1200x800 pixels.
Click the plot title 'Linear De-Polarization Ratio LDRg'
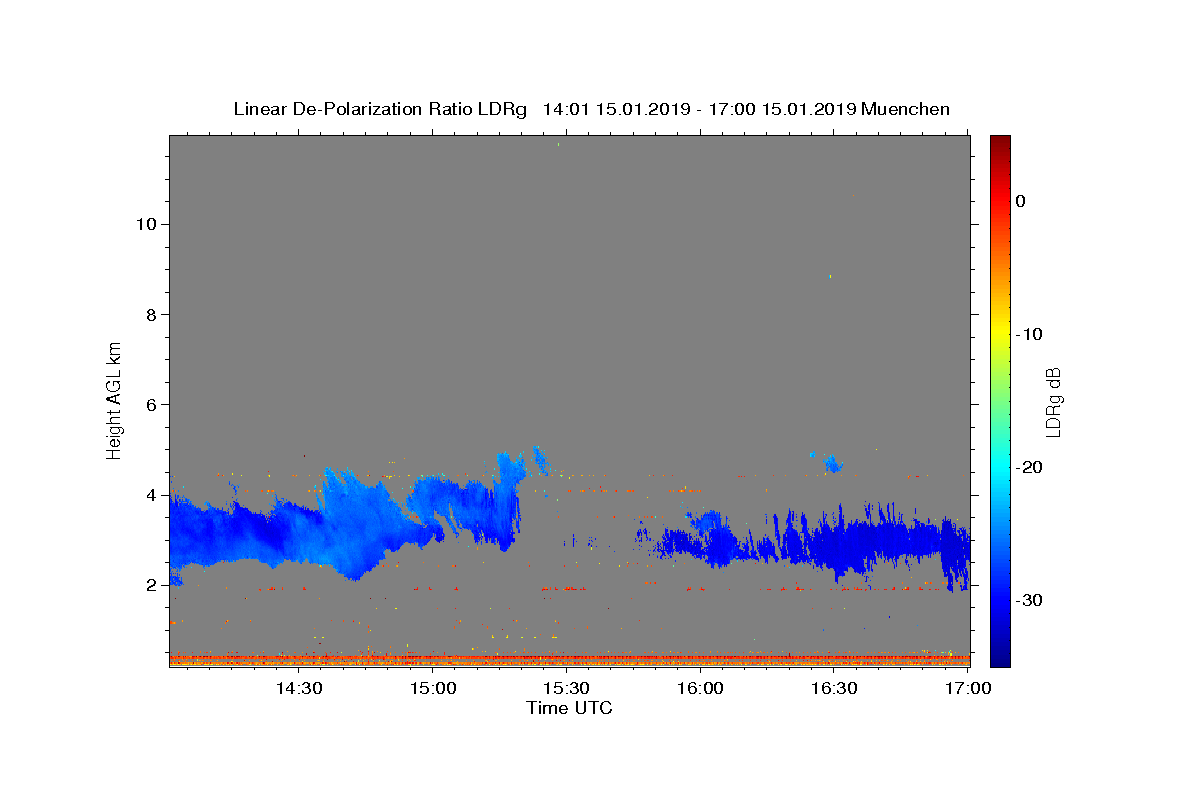[379, 109]
